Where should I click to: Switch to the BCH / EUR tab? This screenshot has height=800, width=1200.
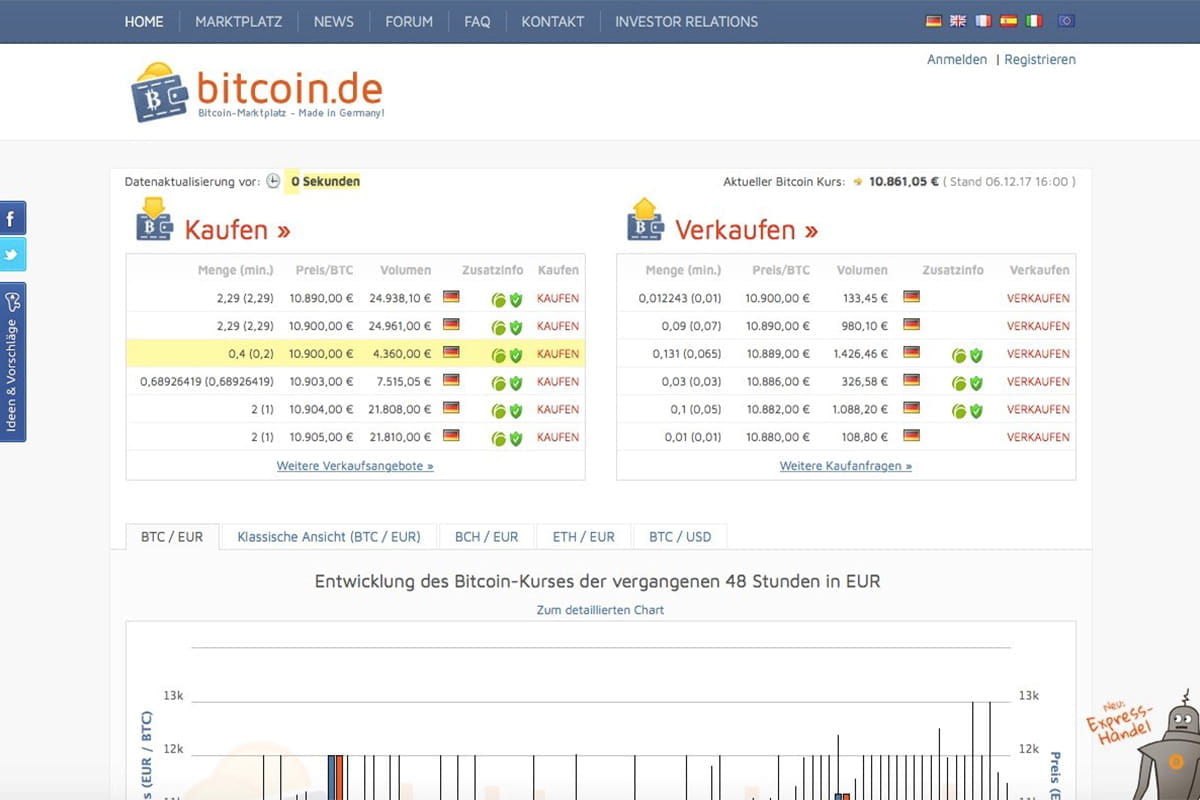[x=486, y=537]
